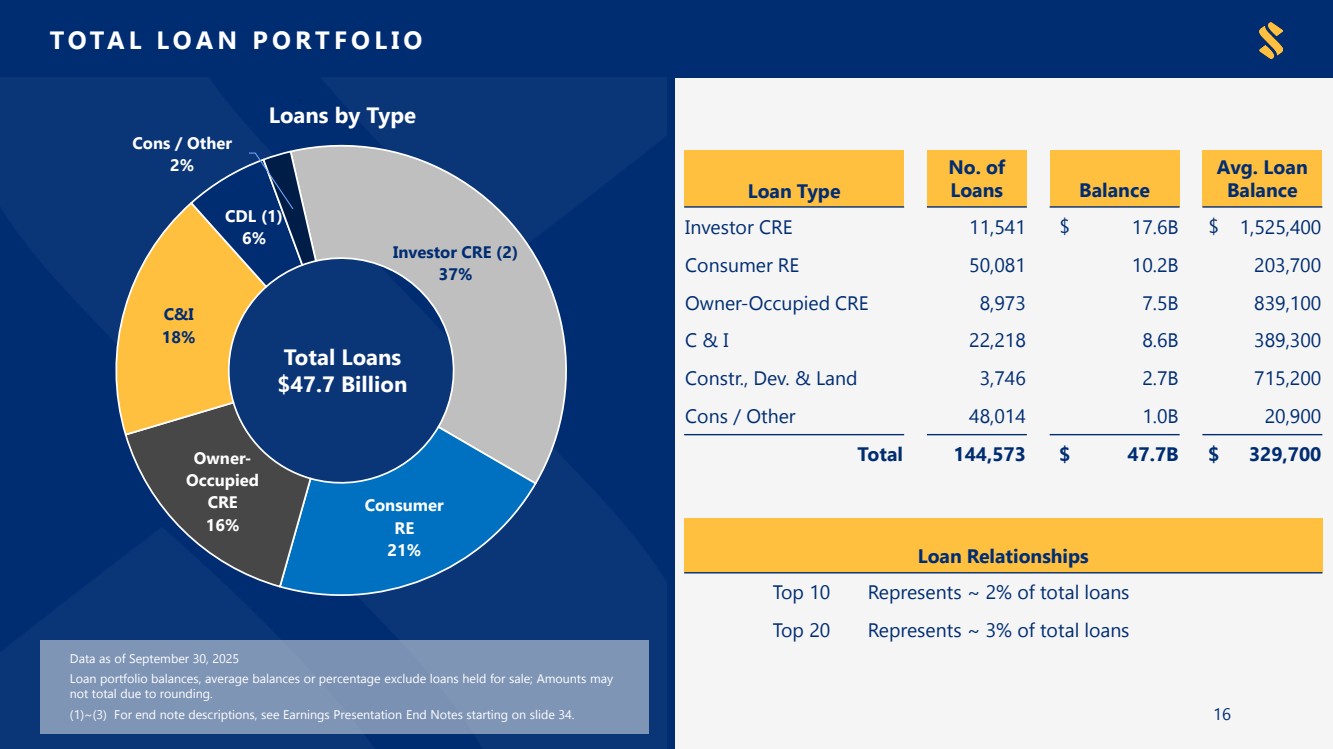Select the Top 10 relationships line
Screen dimensions: 1333x749
pyautogui.click(x=950, y=593)
